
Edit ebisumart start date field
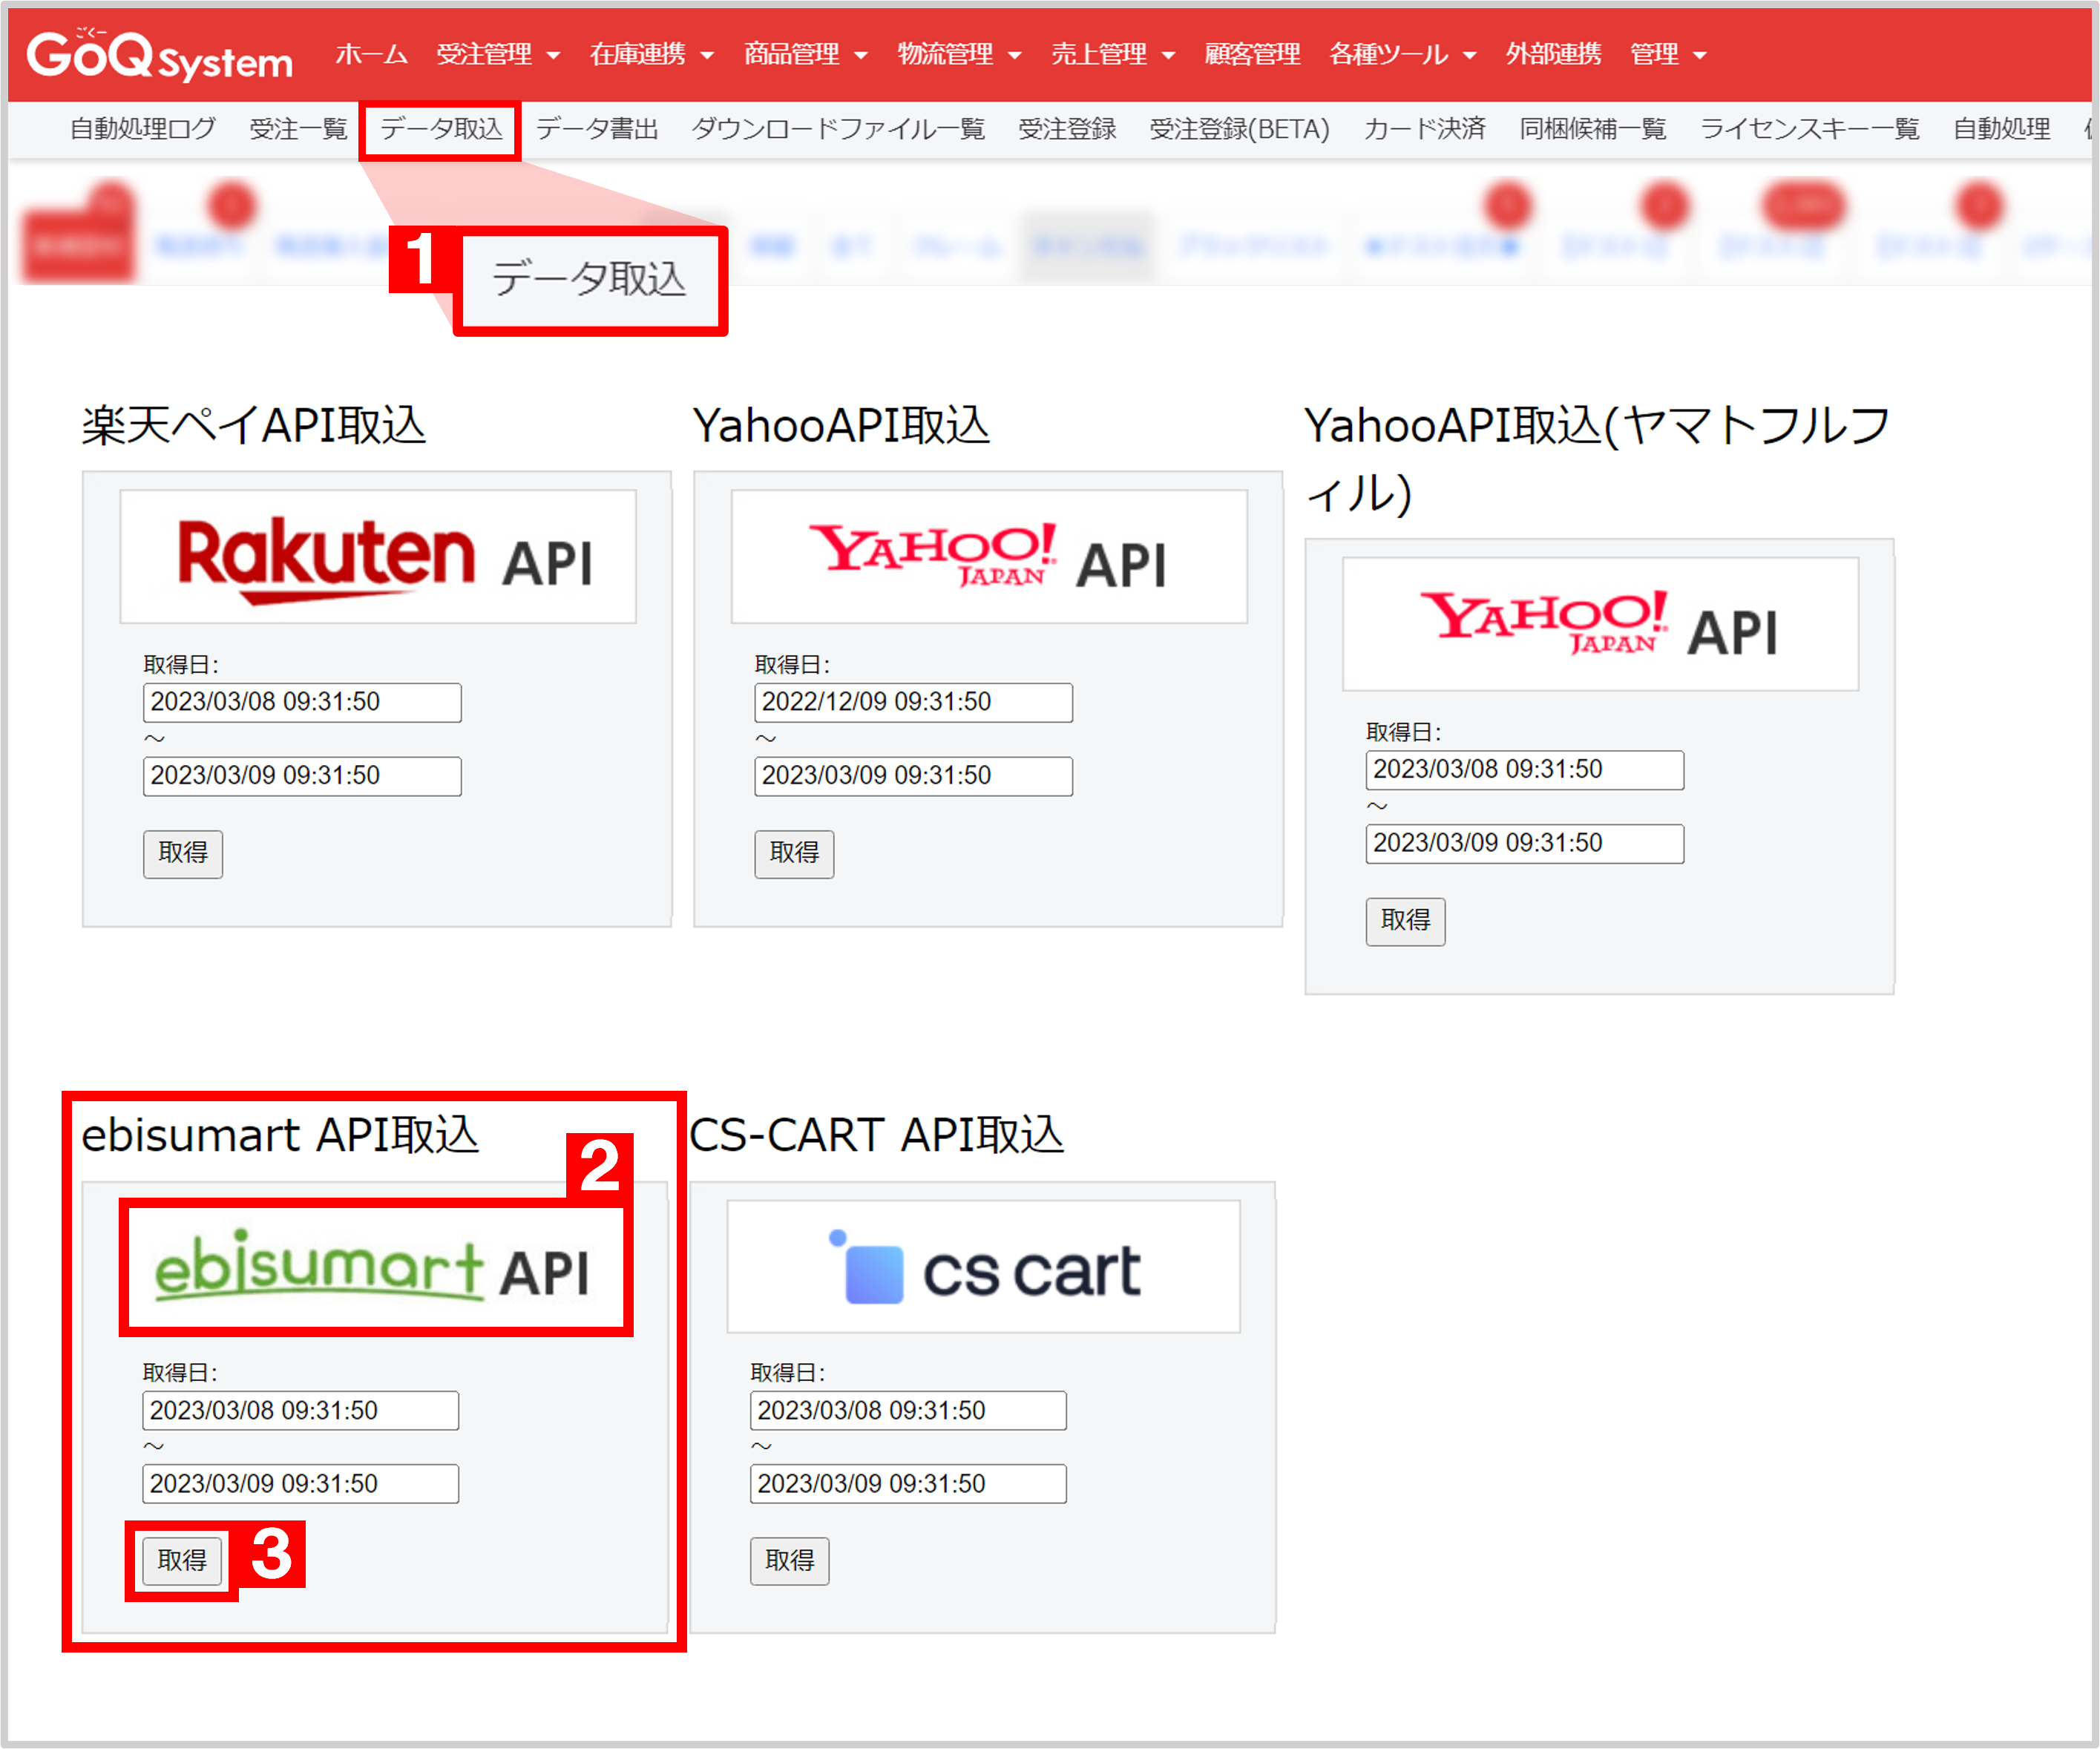pyautogui.click(x=301, y=1410)
